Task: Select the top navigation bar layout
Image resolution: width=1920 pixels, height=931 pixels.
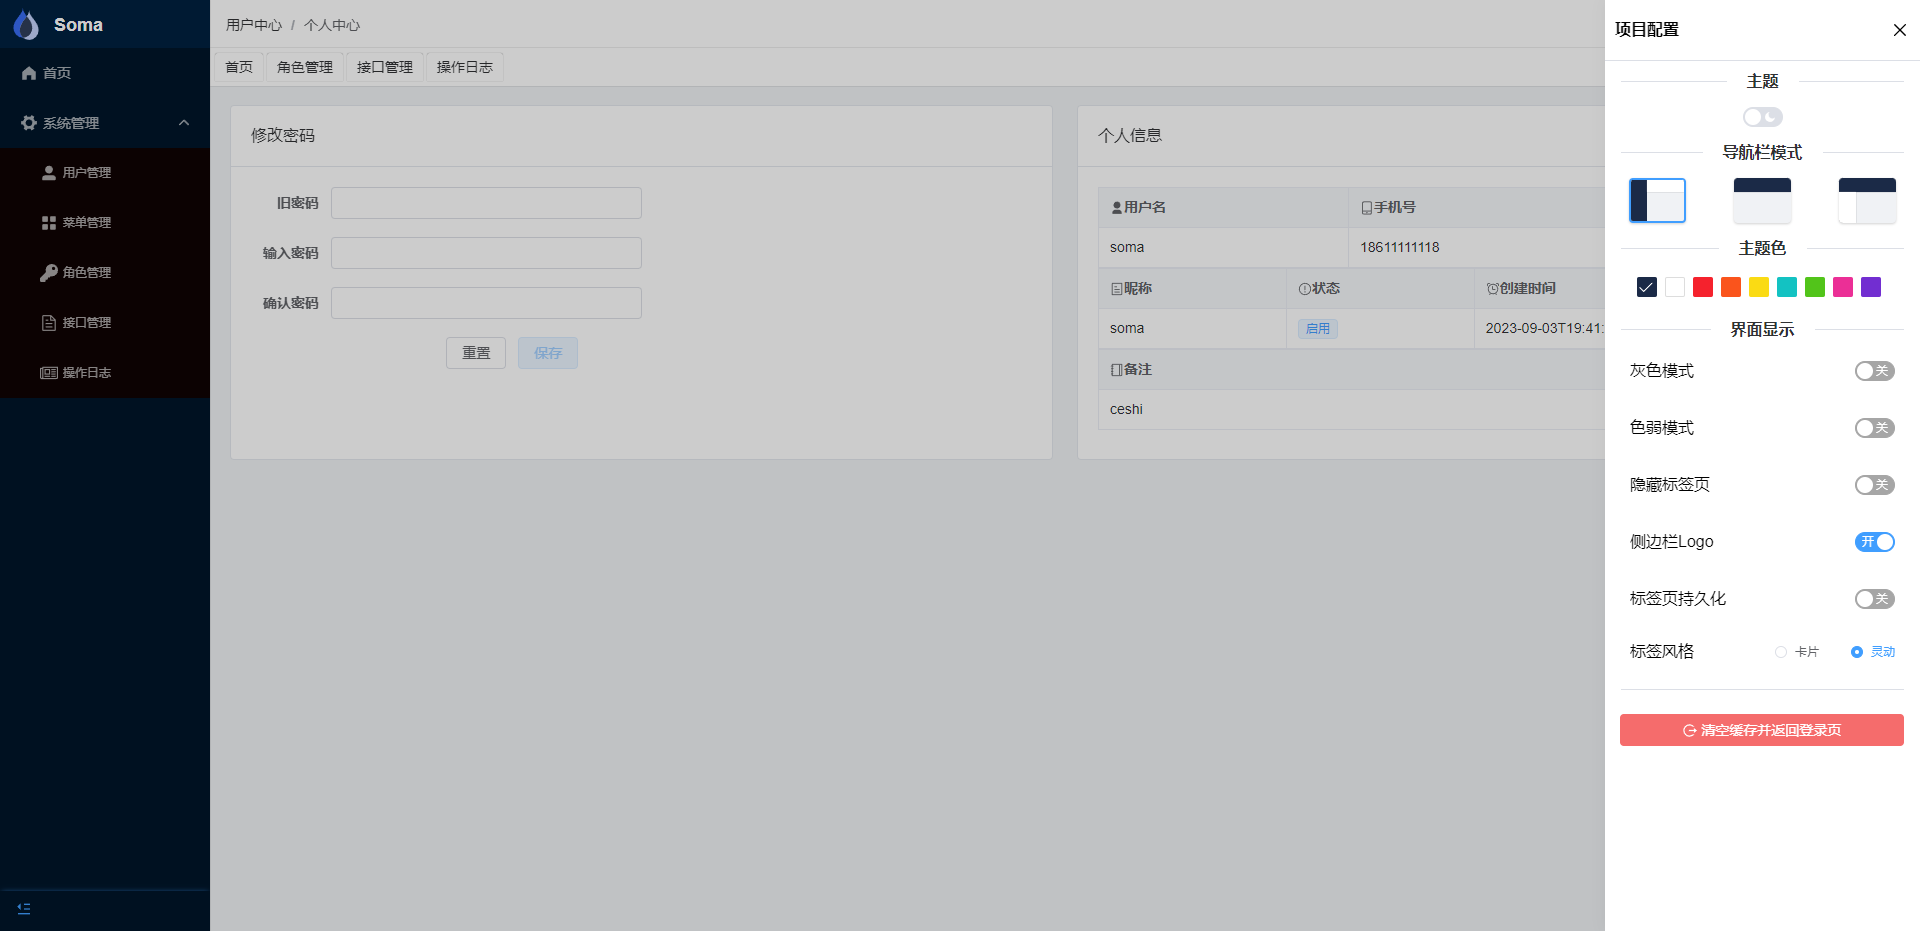Action: pos(1762,201)
